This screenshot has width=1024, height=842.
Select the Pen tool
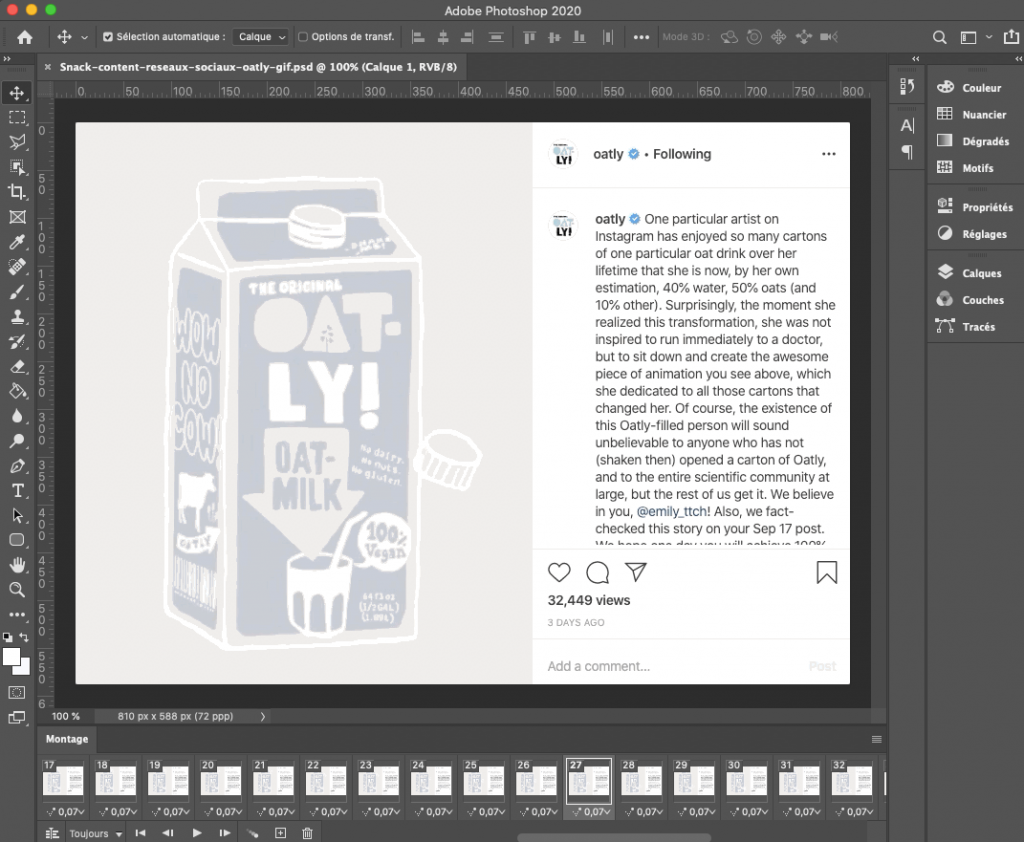pos(17,466)
